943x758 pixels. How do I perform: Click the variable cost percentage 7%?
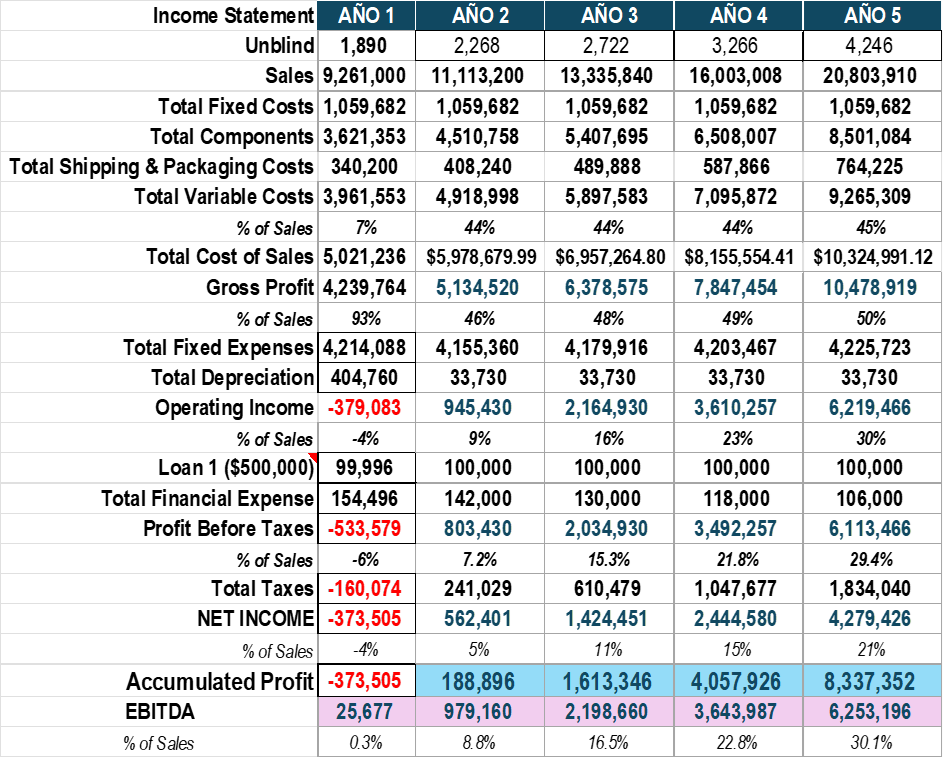click(366, 227)
